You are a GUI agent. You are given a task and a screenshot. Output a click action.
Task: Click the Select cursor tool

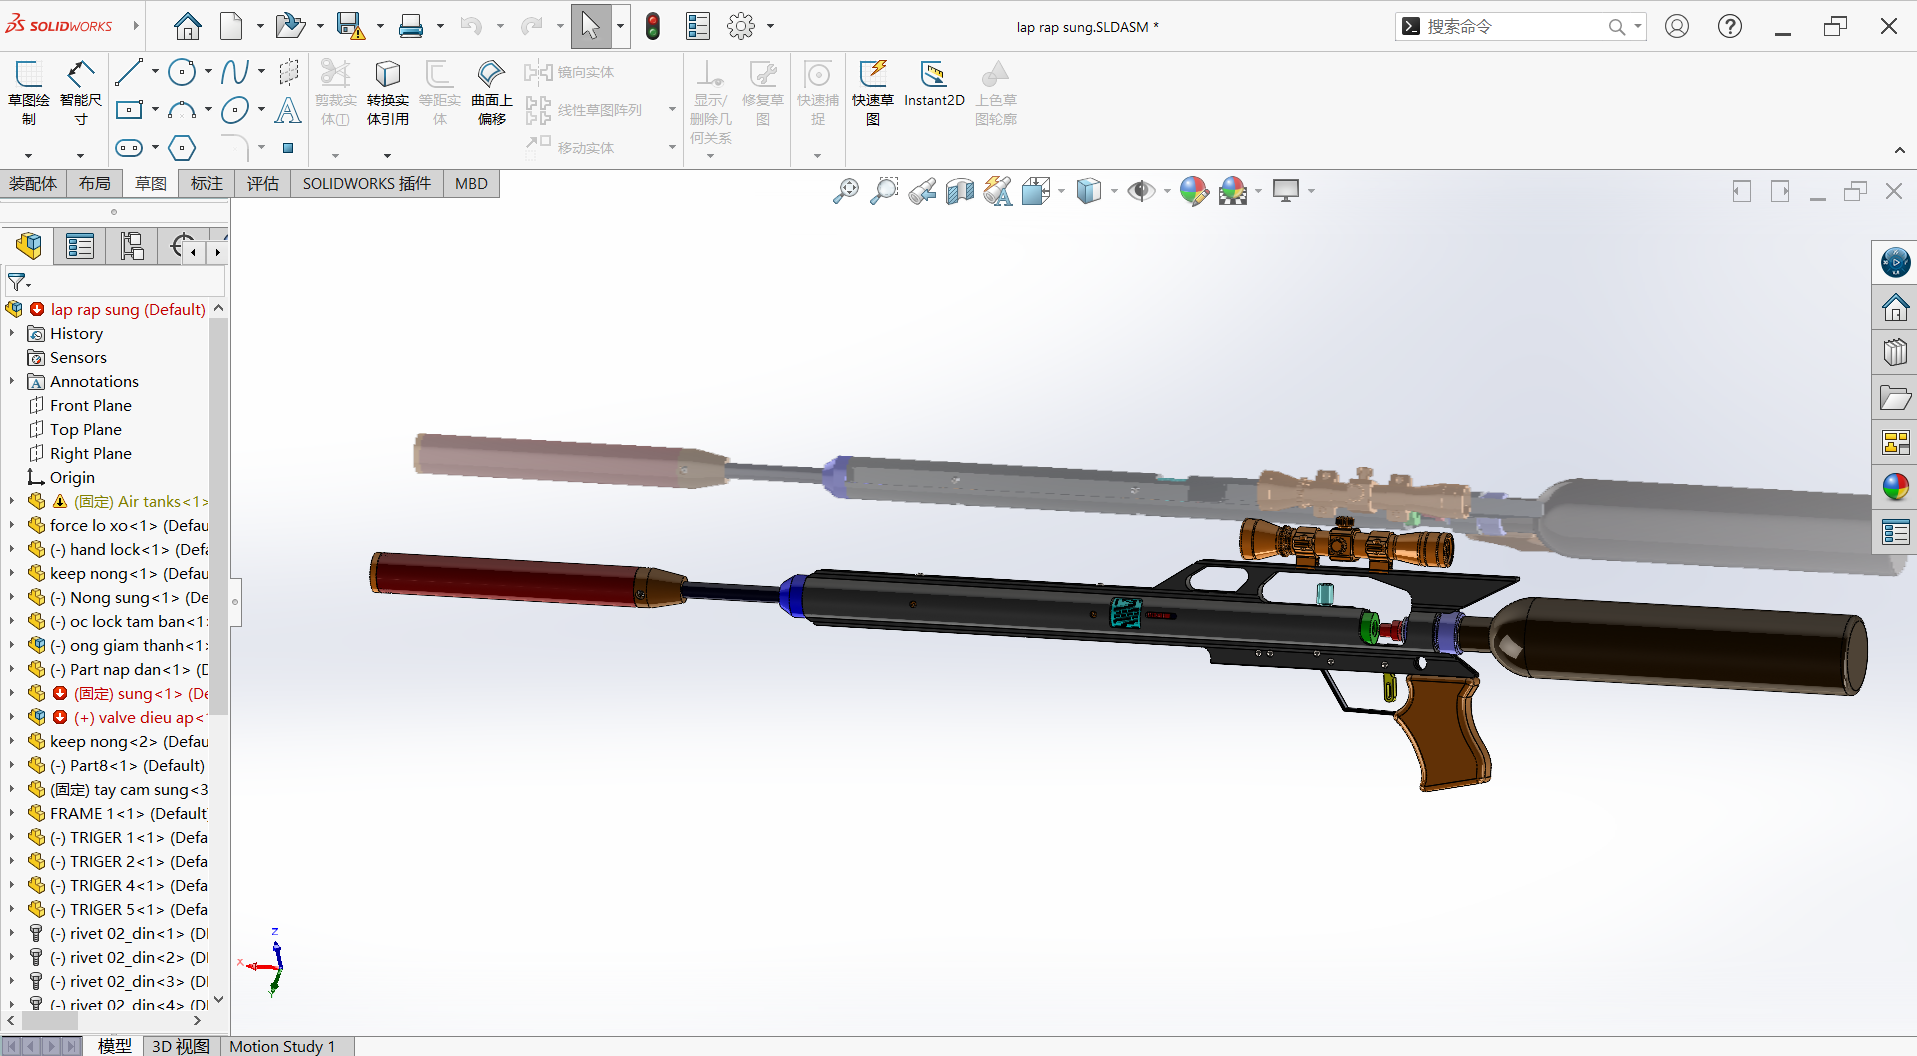click(x=590, y=26)
